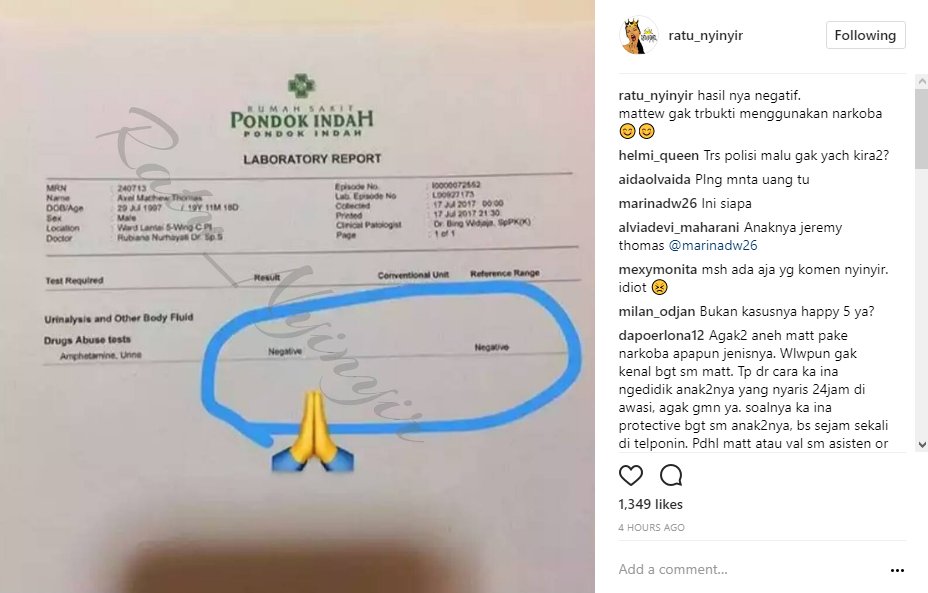Click the comments scrollbar up arrow

click(x=921, y=80)
